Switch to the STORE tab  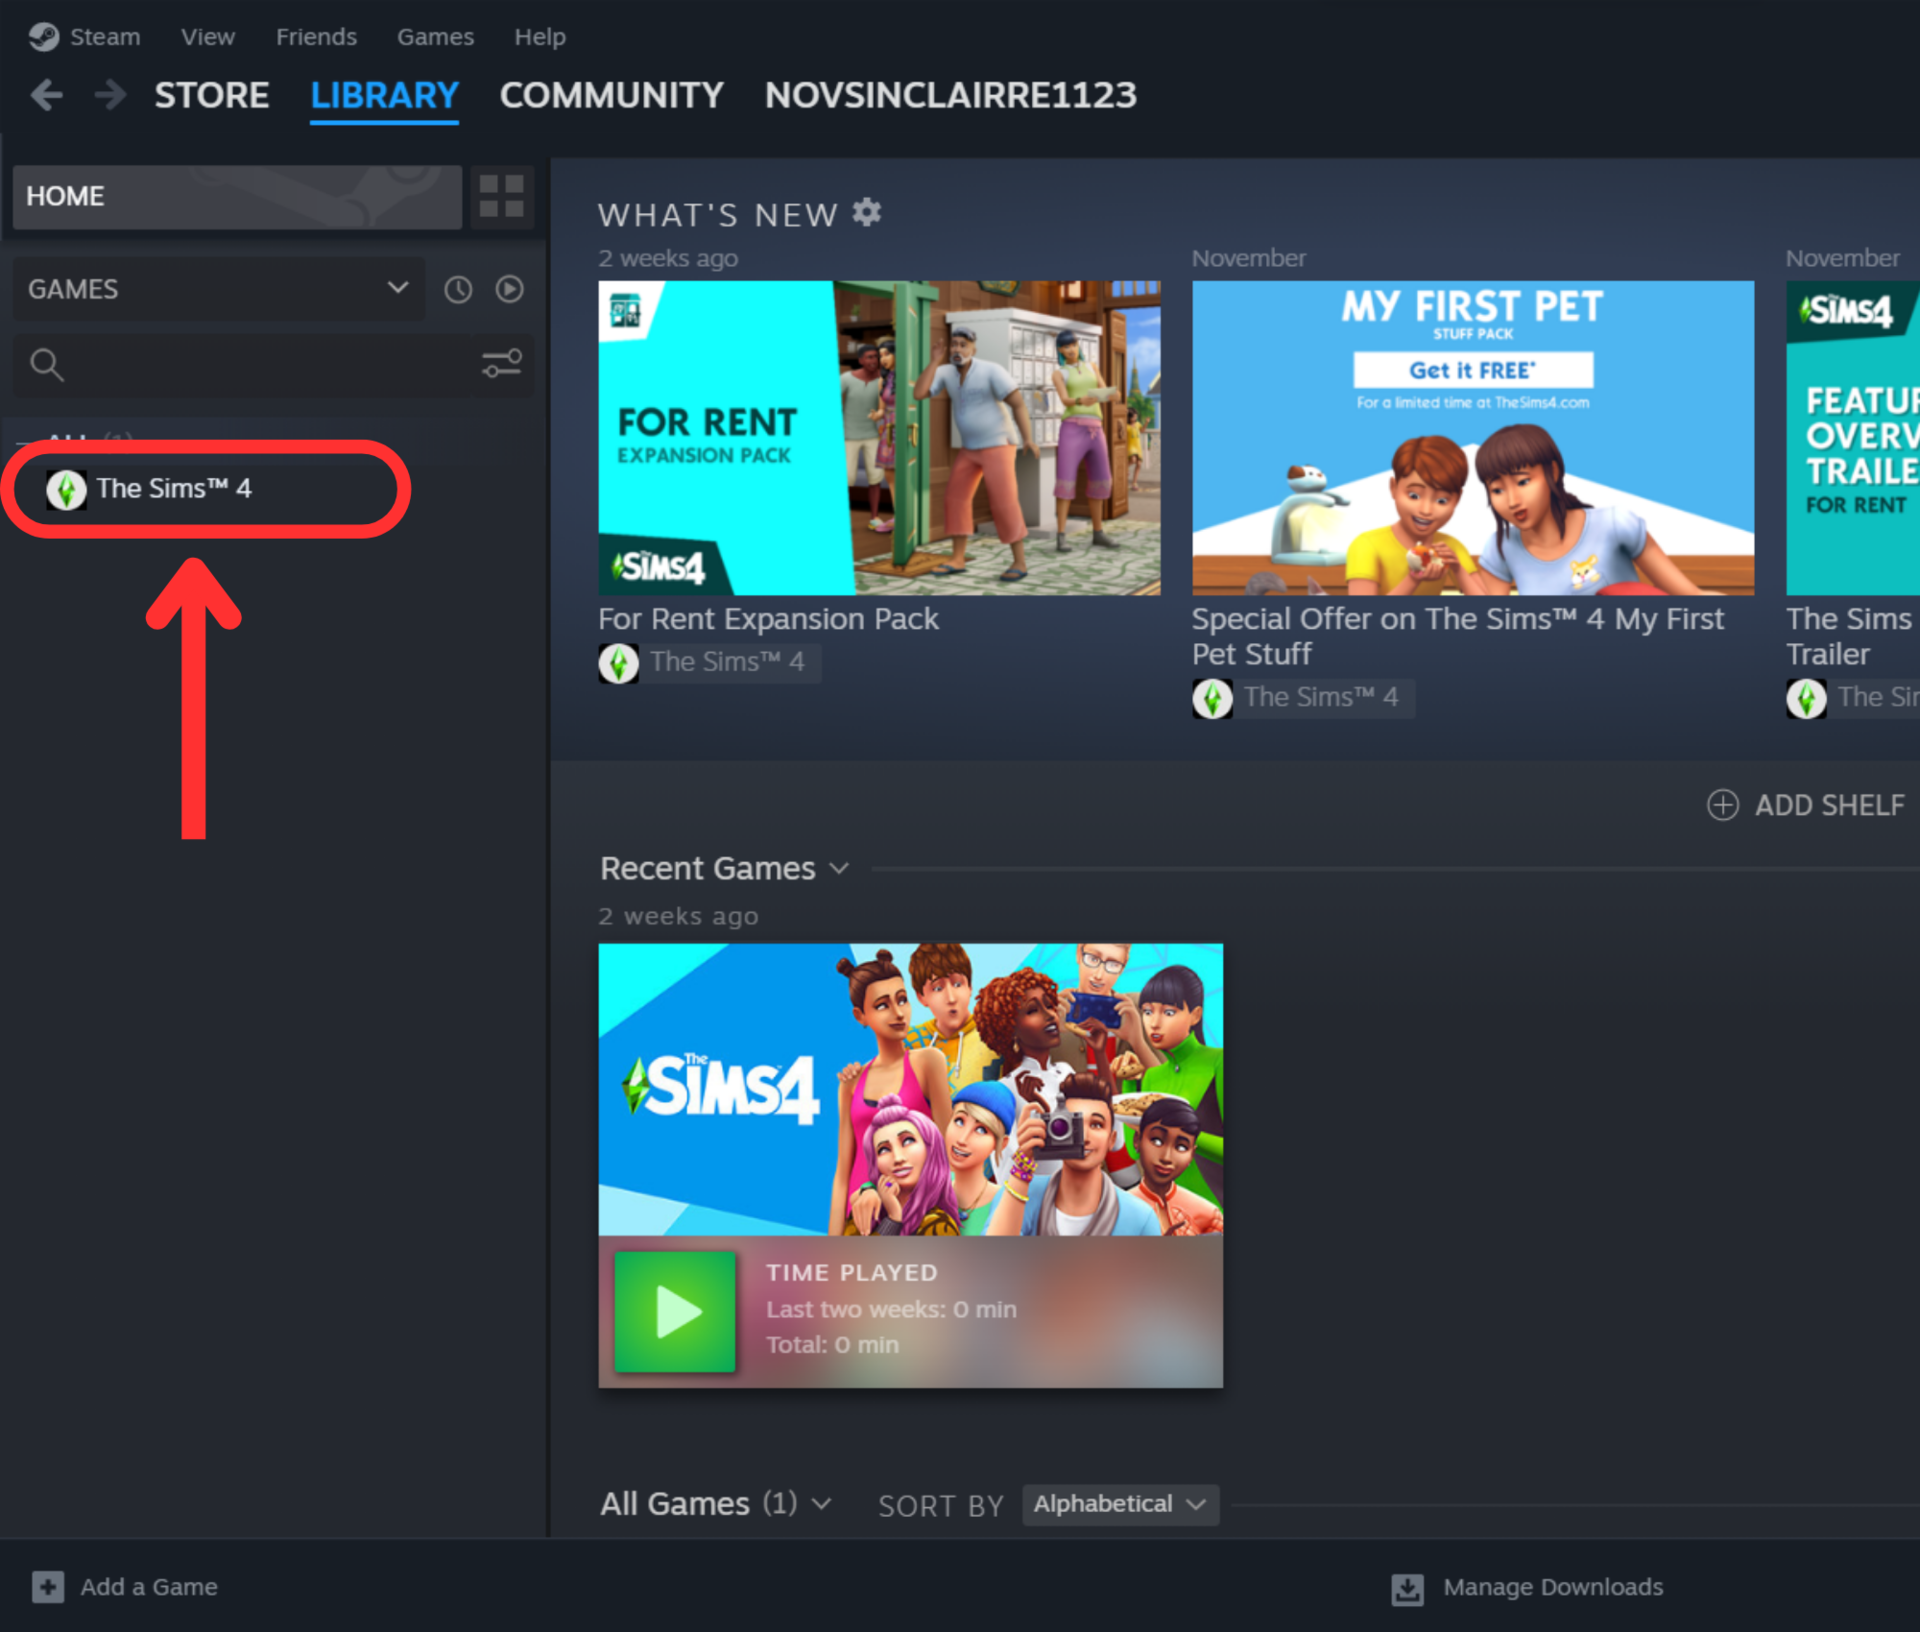(211, 95)
